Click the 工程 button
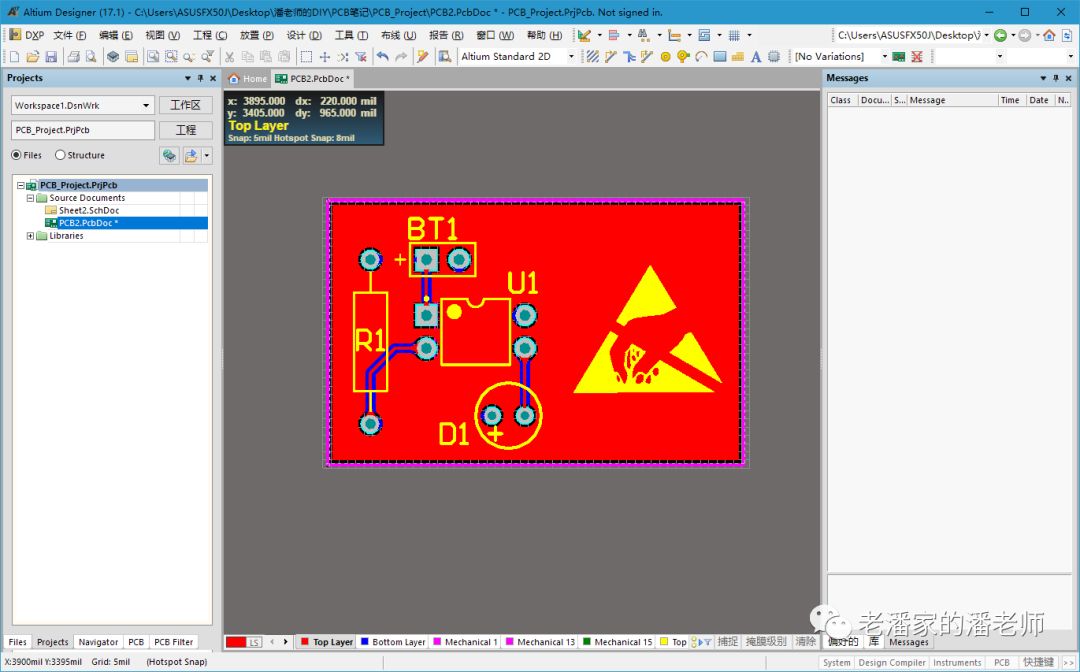Image resolution: width=1080 pixels, height=672 pixels. click(x=185, y=130)
